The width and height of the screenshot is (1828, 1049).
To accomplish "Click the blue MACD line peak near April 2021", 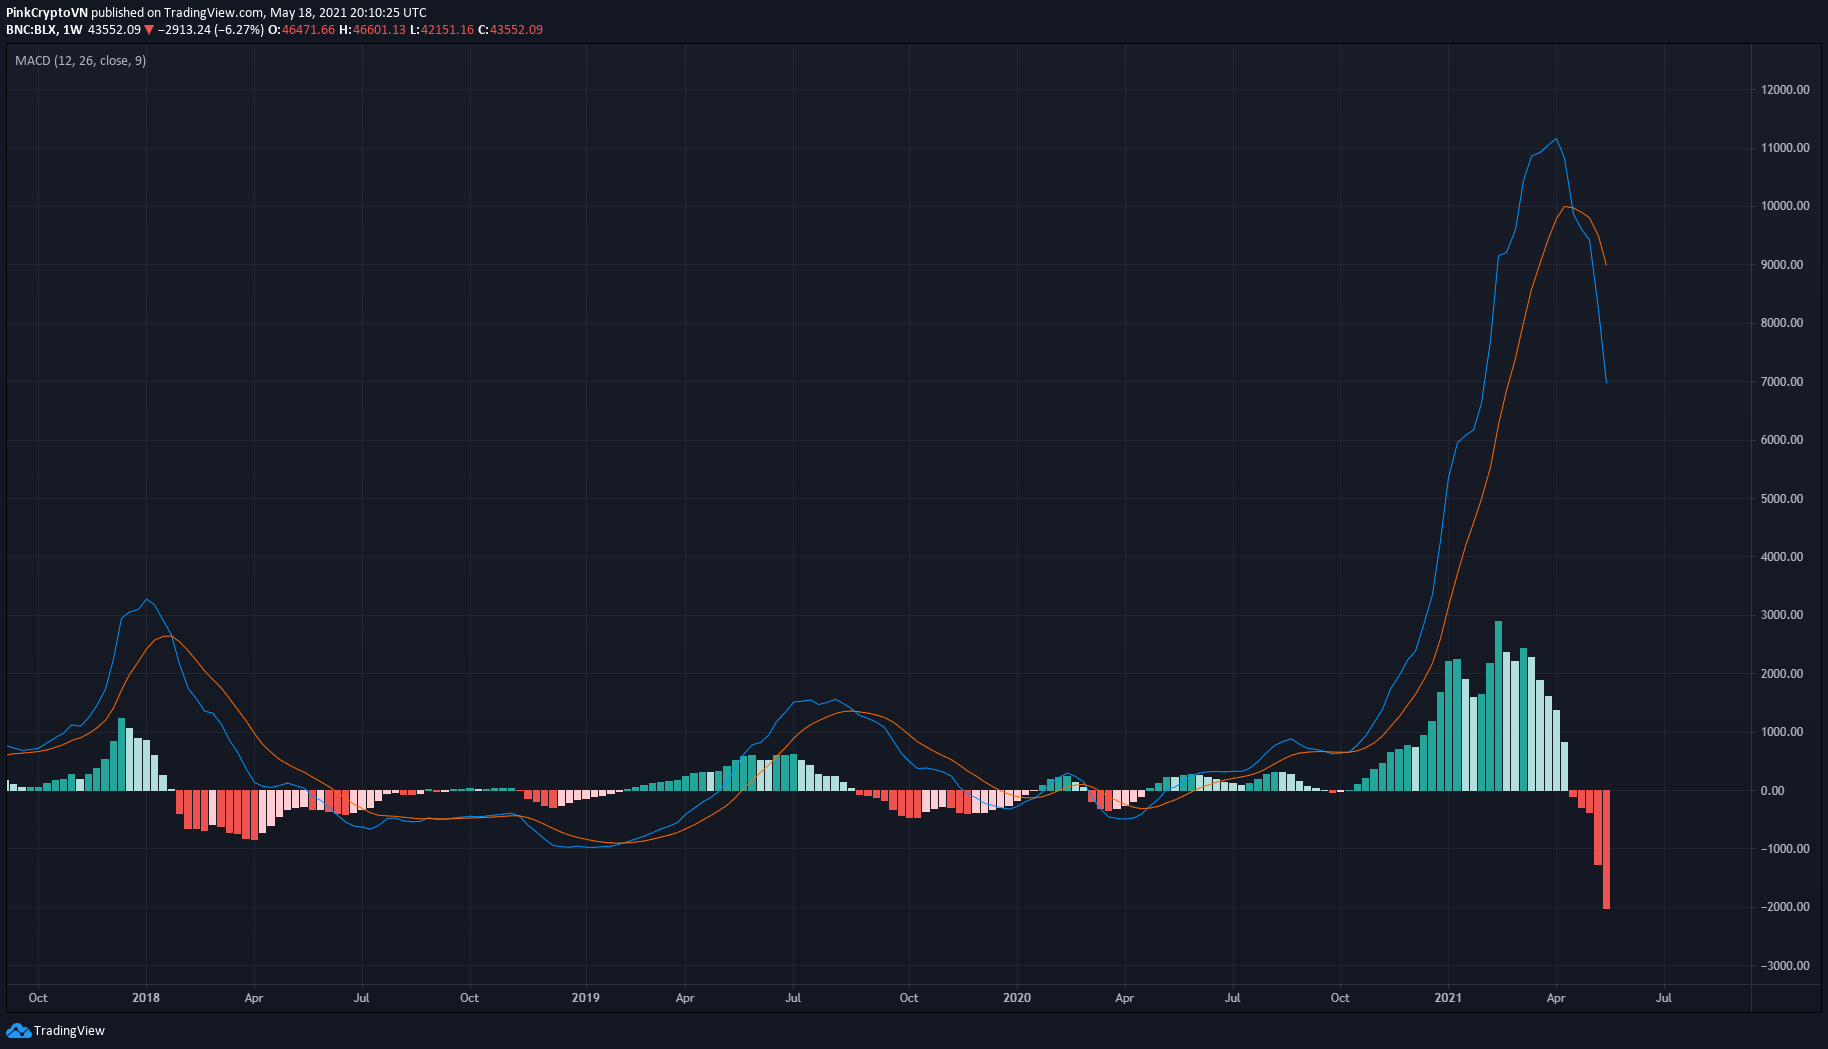I will [1556, 140].
